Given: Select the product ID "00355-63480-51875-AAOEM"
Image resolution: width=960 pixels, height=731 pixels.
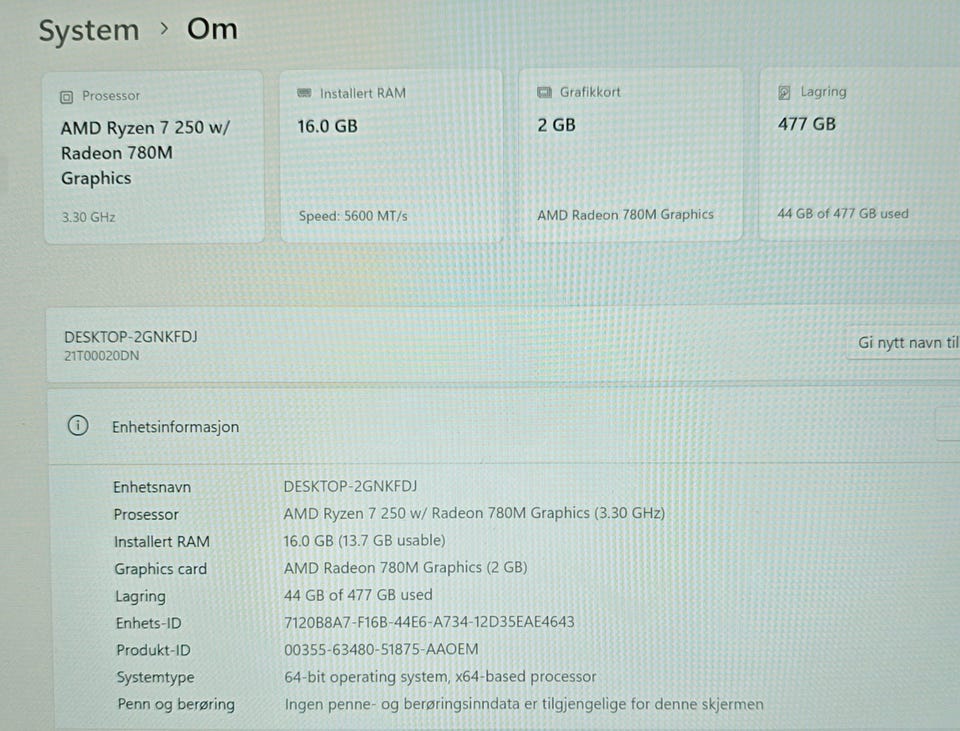Looking at the screenshot, I should 381,649.
